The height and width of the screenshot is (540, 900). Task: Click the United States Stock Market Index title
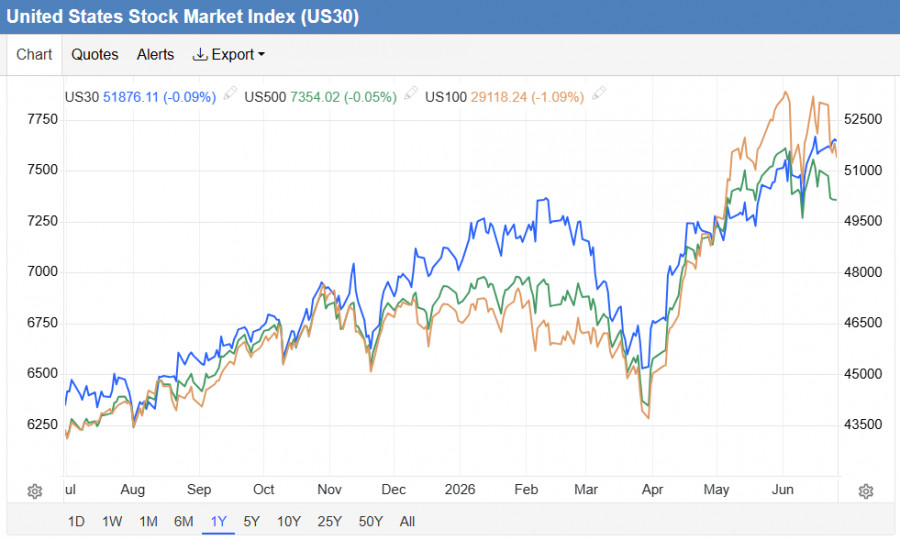(183, 16)
